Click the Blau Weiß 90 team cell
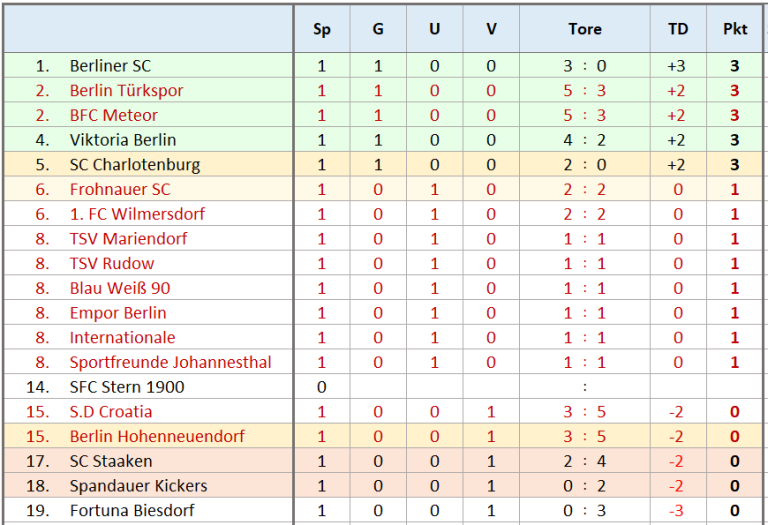This screenshot has height=525, width=768. (x=120, y=288)
